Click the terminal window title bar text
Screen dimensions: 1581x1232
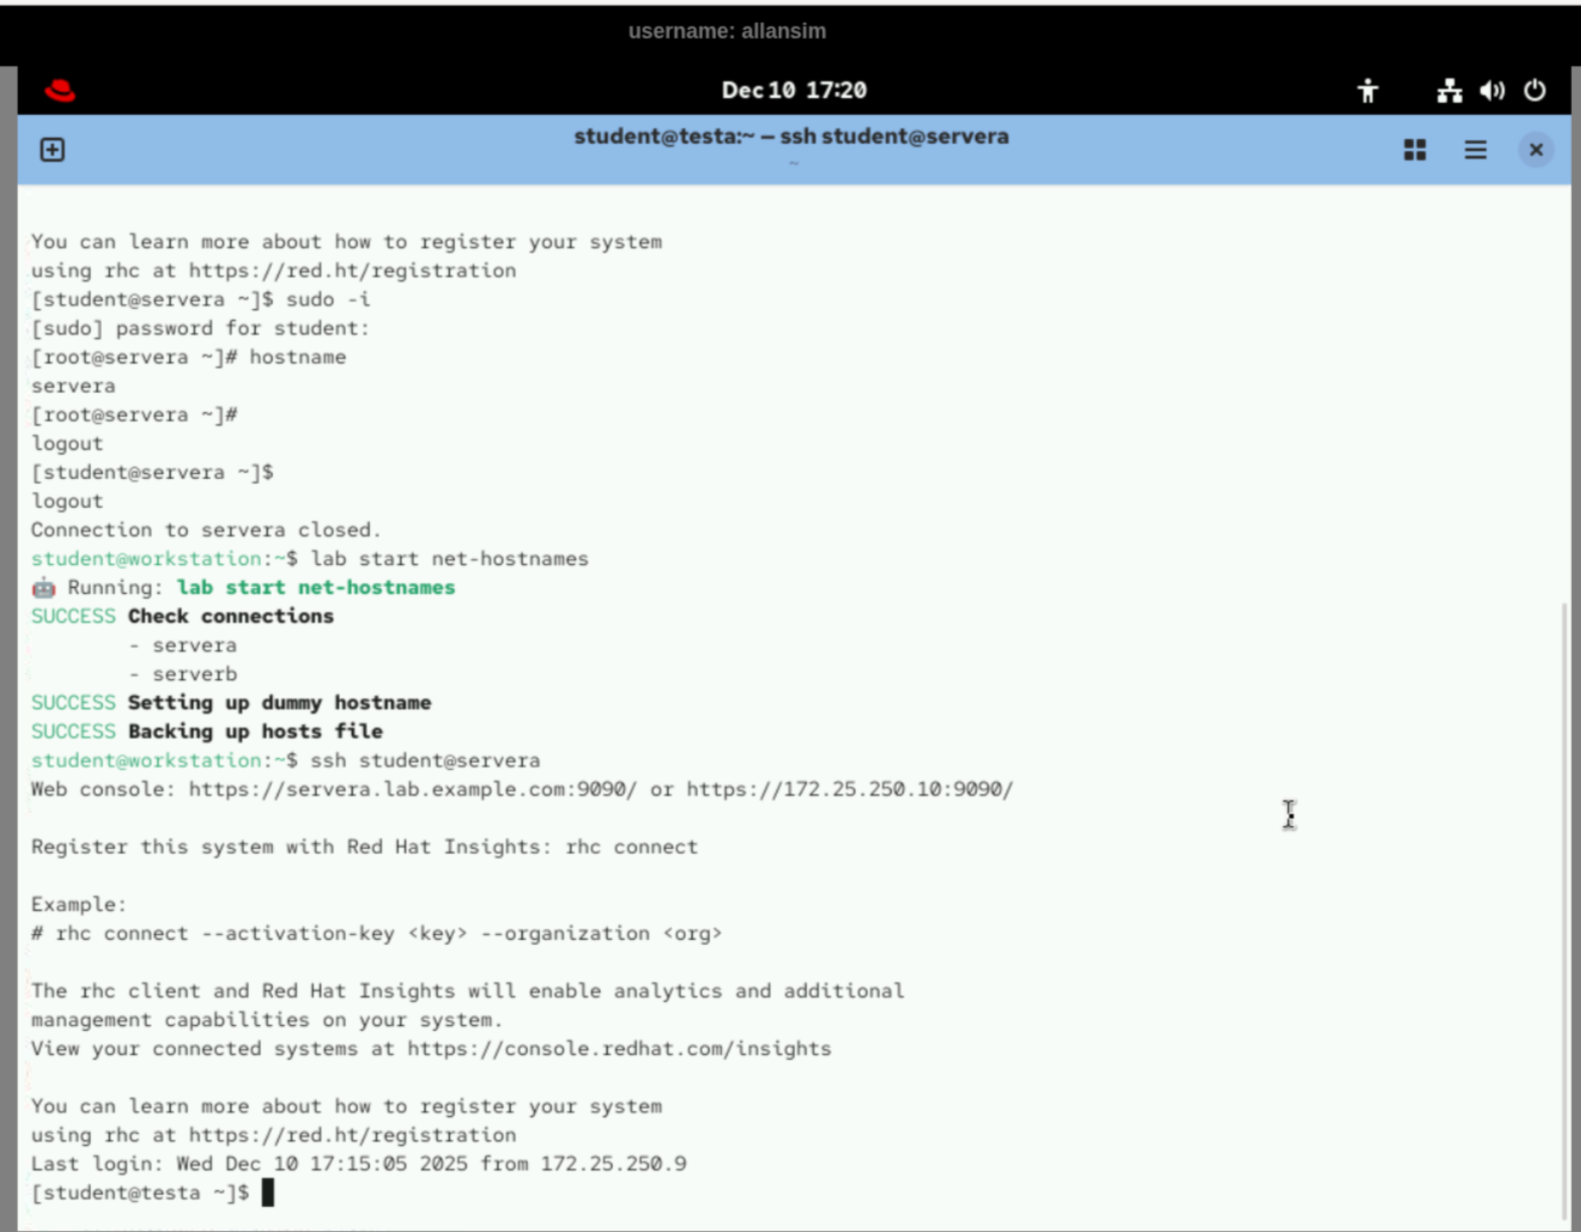pyautogui.click(x=791, y=137)
